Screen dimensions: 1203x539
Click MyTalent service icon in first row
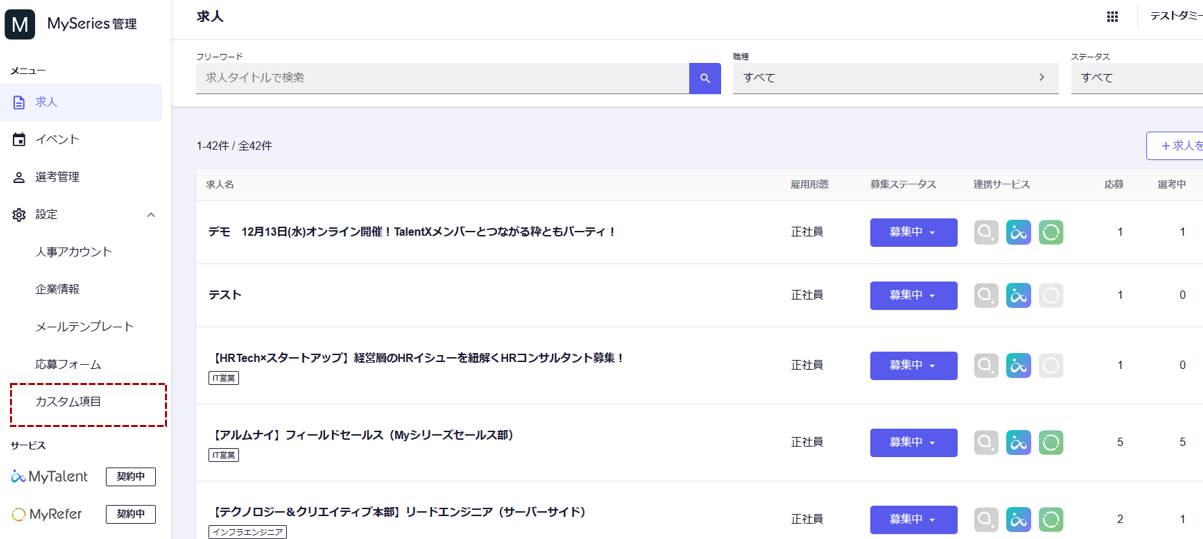click(1018, 232)
